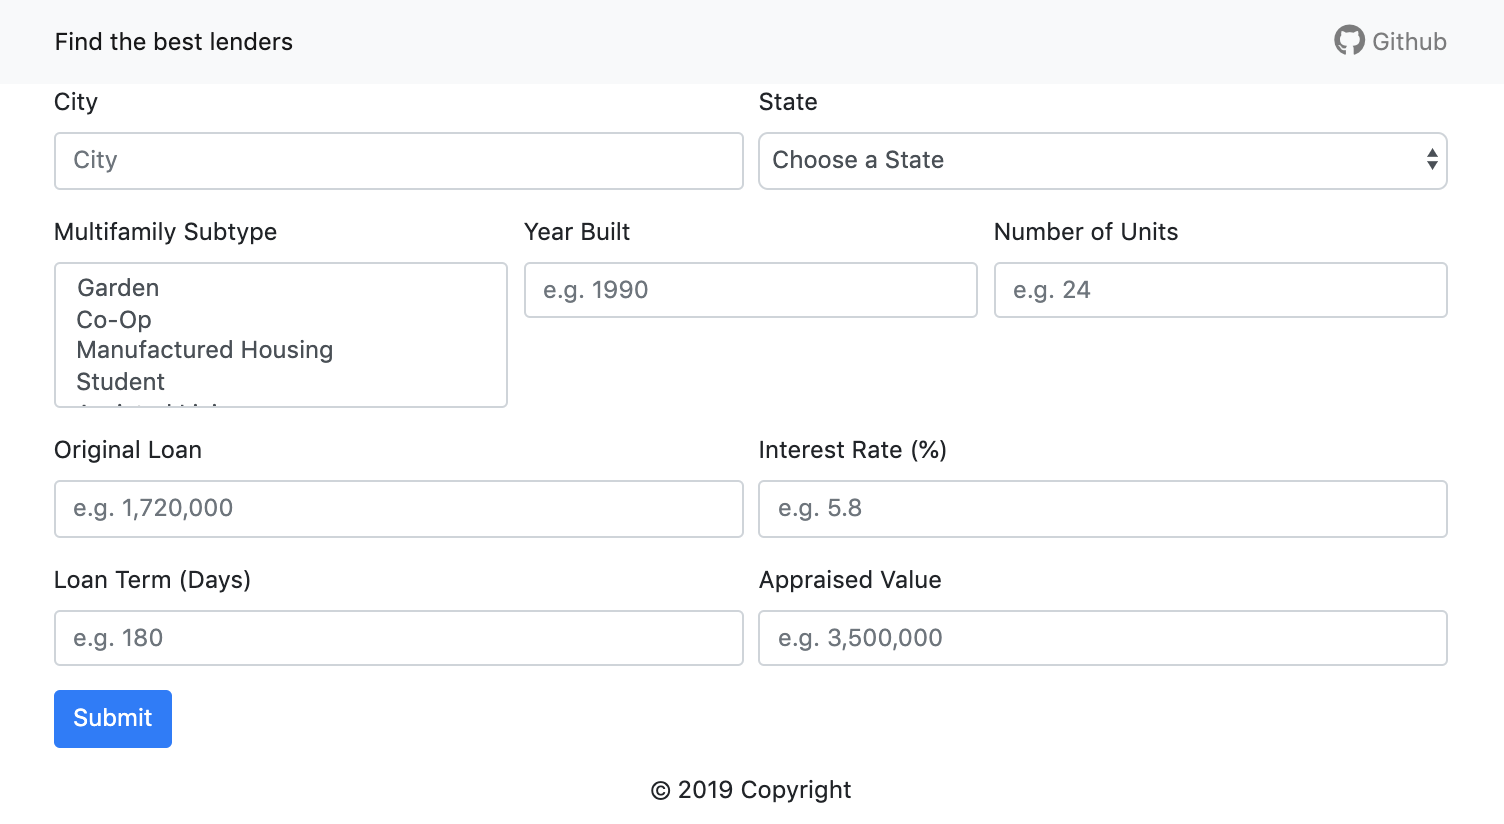This screenshot has width=1504, height=824.
Task: Submit the lender search form
Action: (113, 719)
